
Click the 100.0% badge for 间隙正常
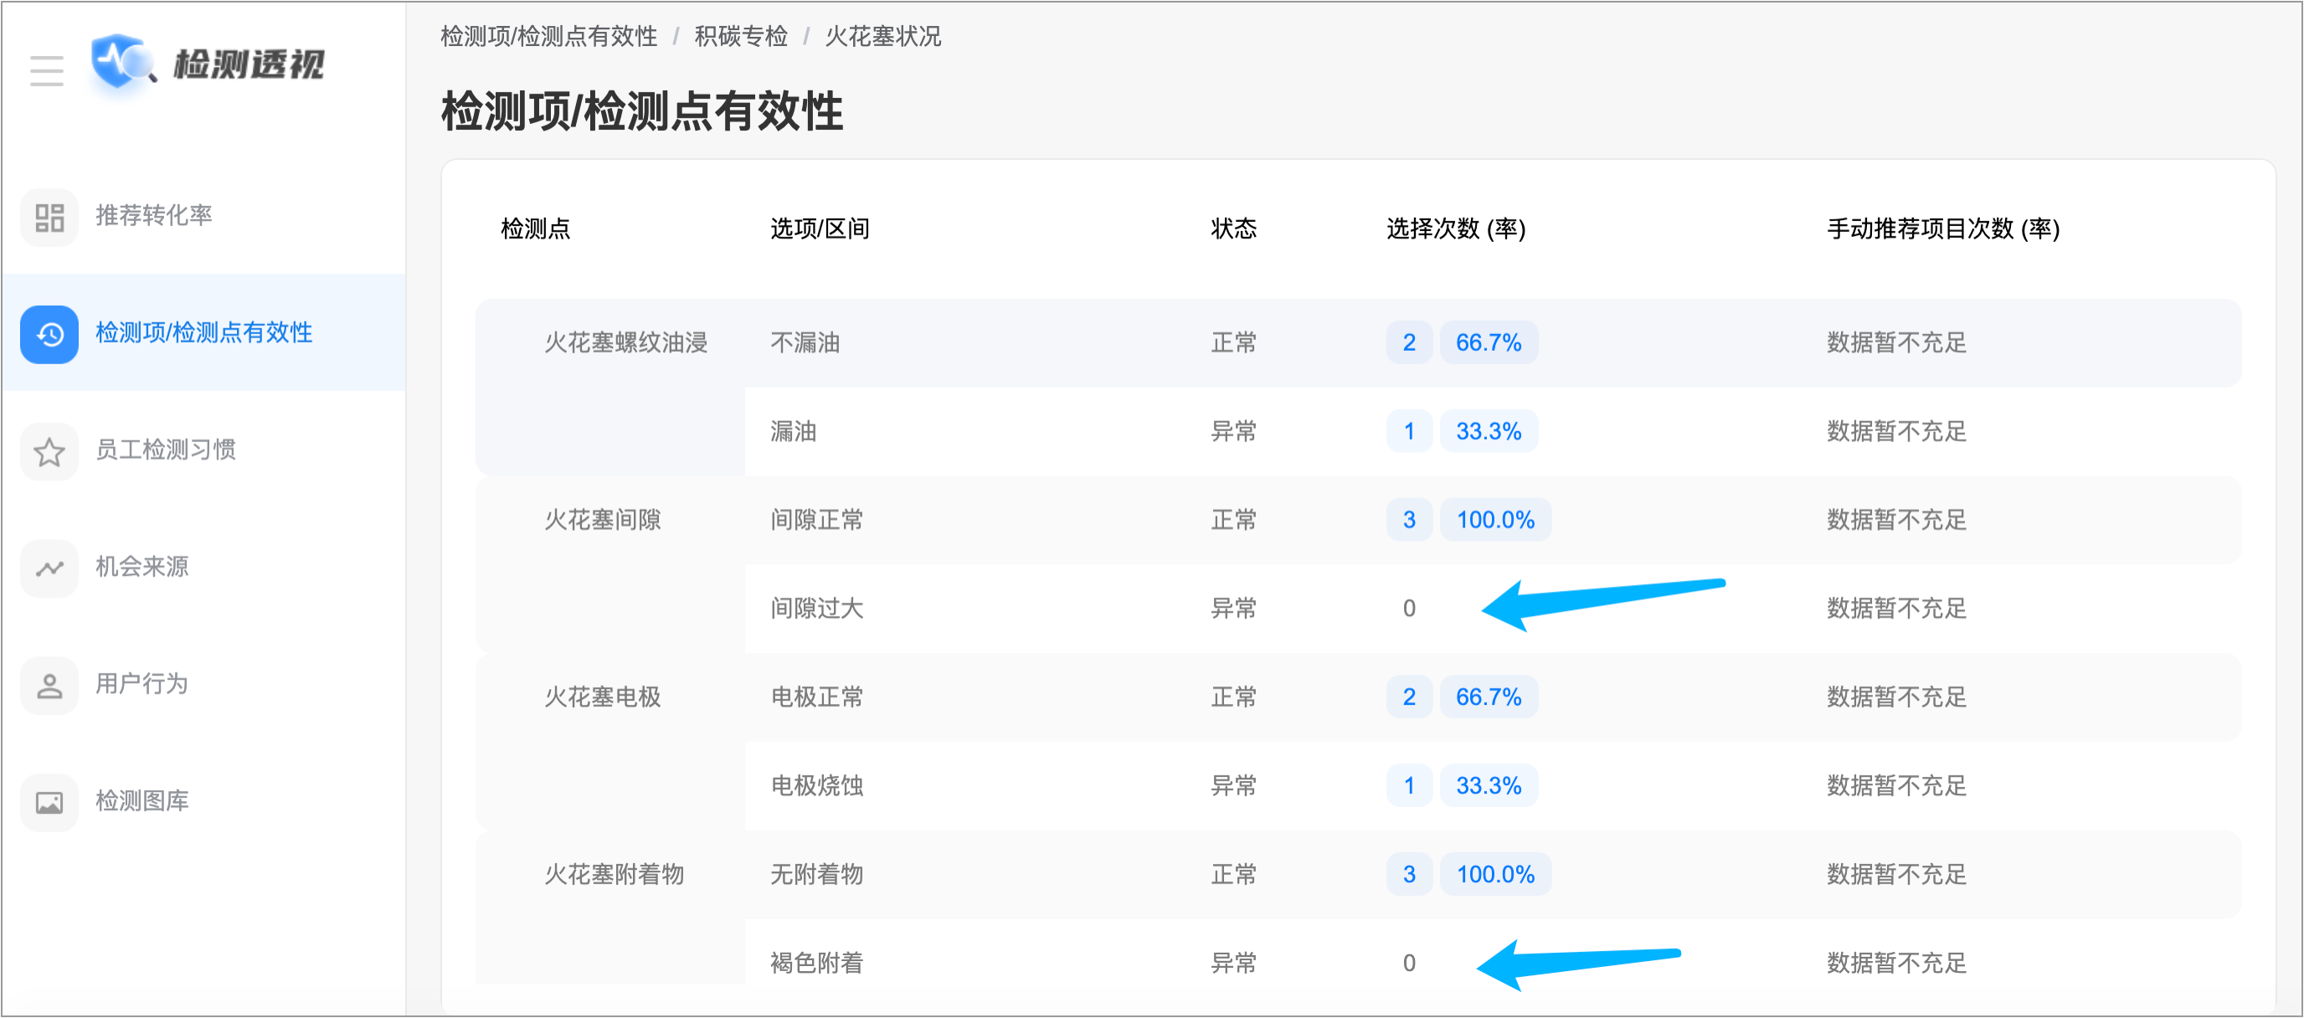1495,520
